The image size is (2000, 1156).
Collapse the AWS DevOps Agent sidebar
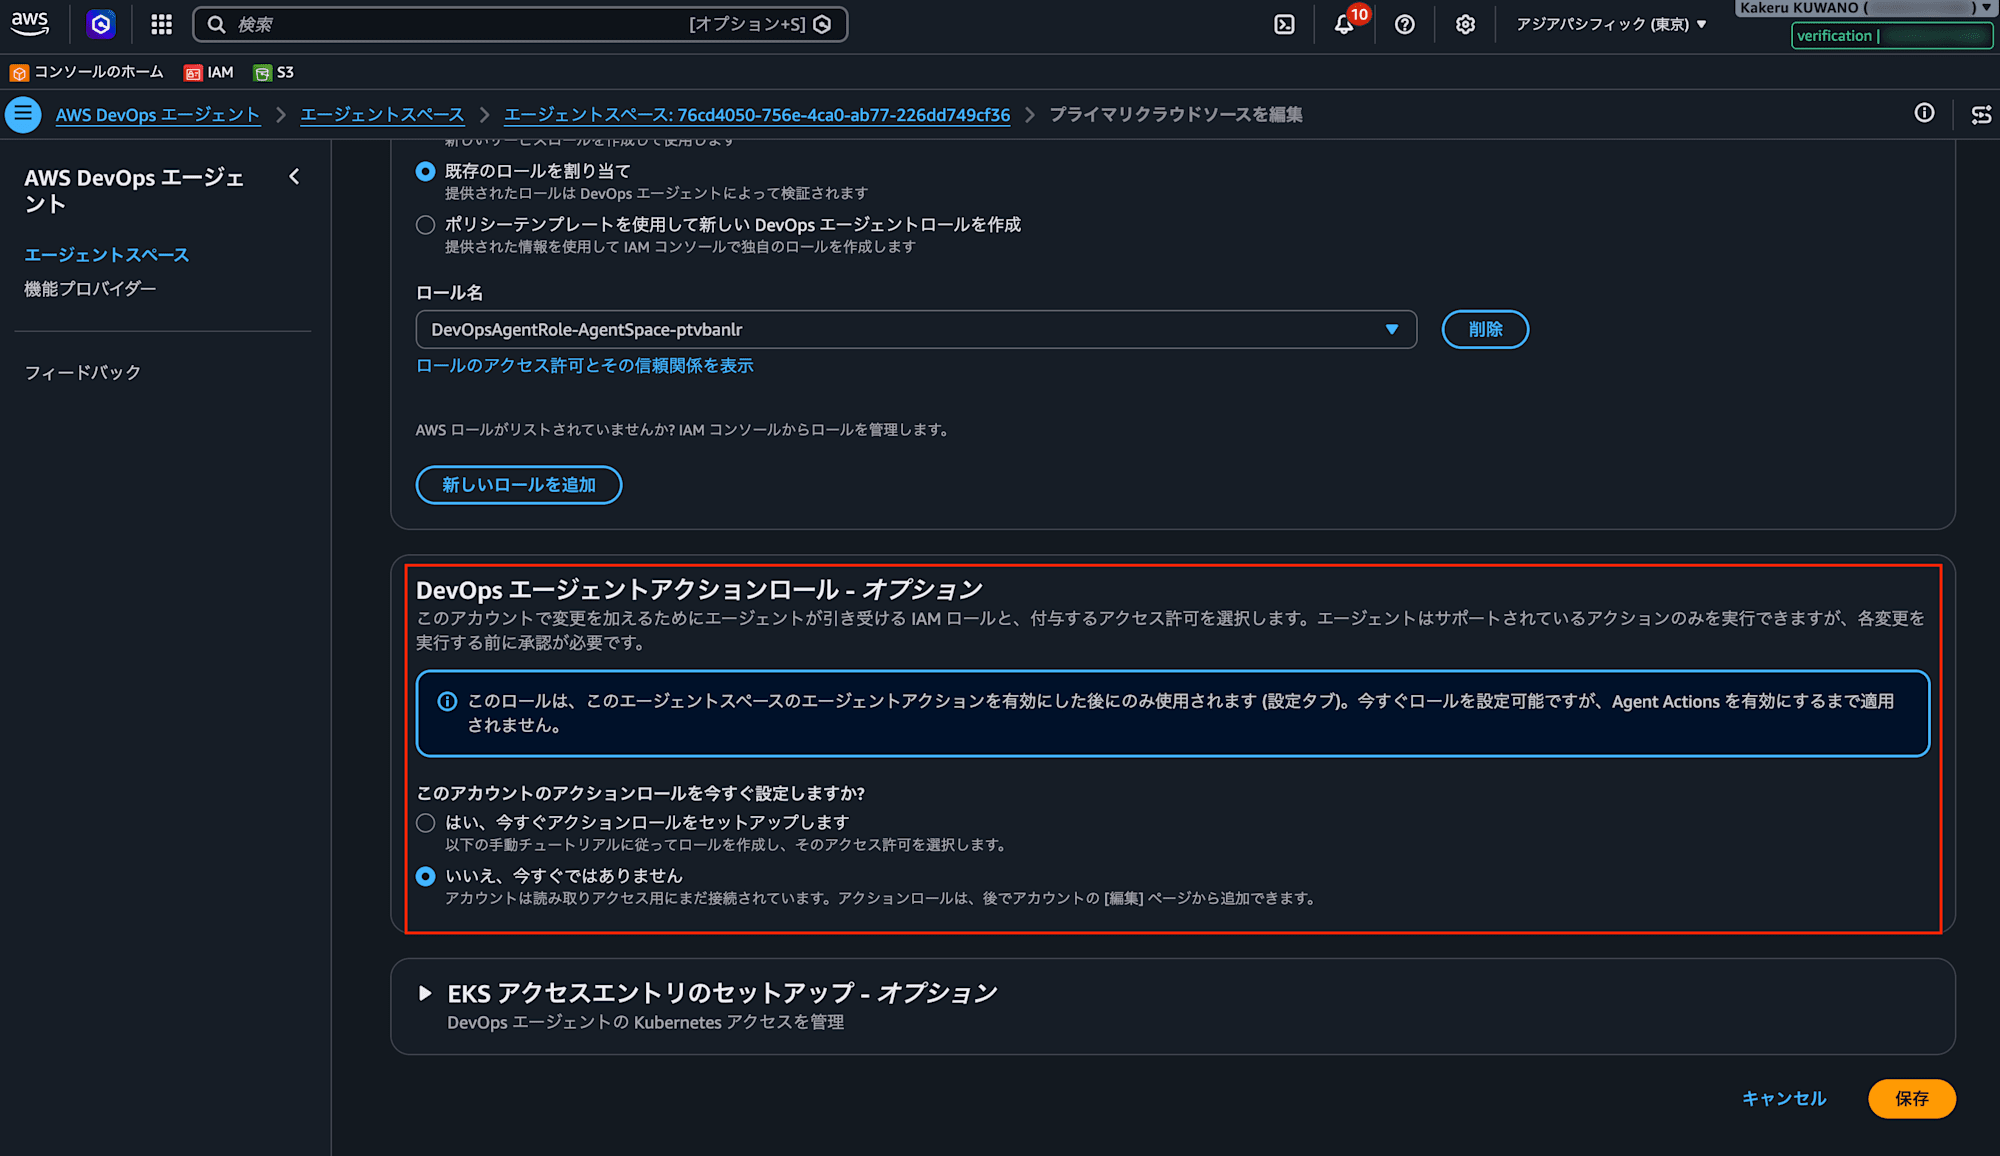(294, 177)
